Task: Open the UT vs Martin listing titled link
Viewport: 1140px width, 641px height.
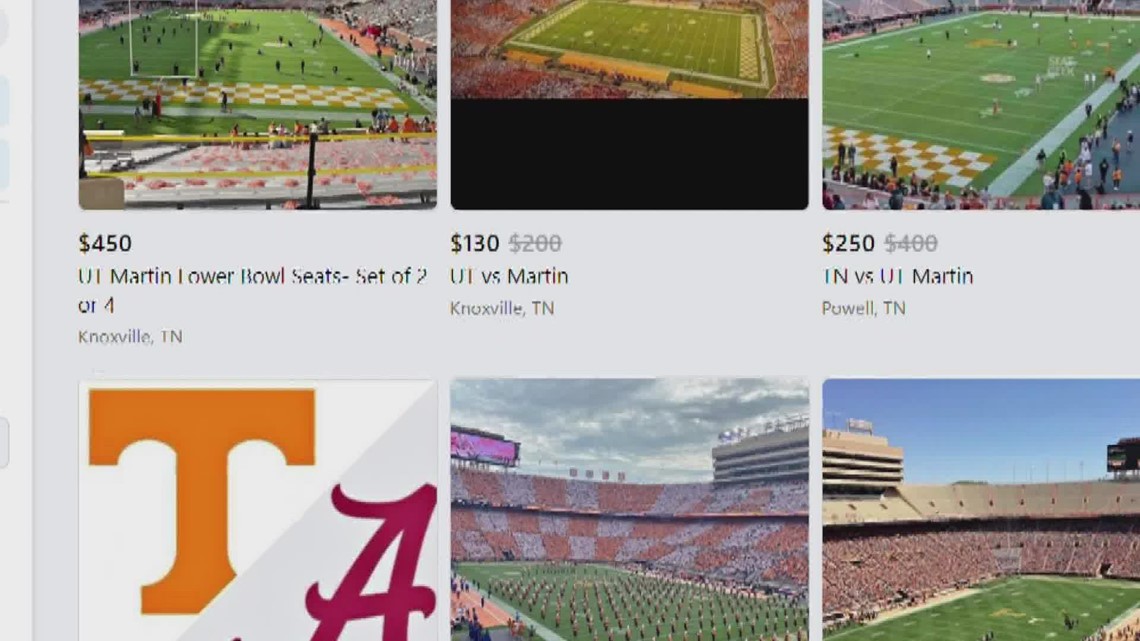Action: pos(508,276)
